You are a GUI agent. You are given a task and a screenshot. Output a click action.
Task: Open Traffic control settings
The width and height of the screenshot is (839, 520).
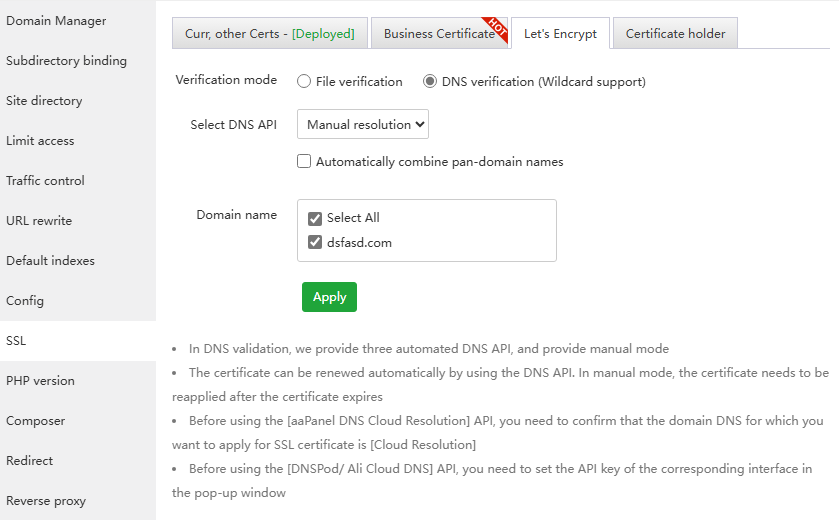point(45,181)
